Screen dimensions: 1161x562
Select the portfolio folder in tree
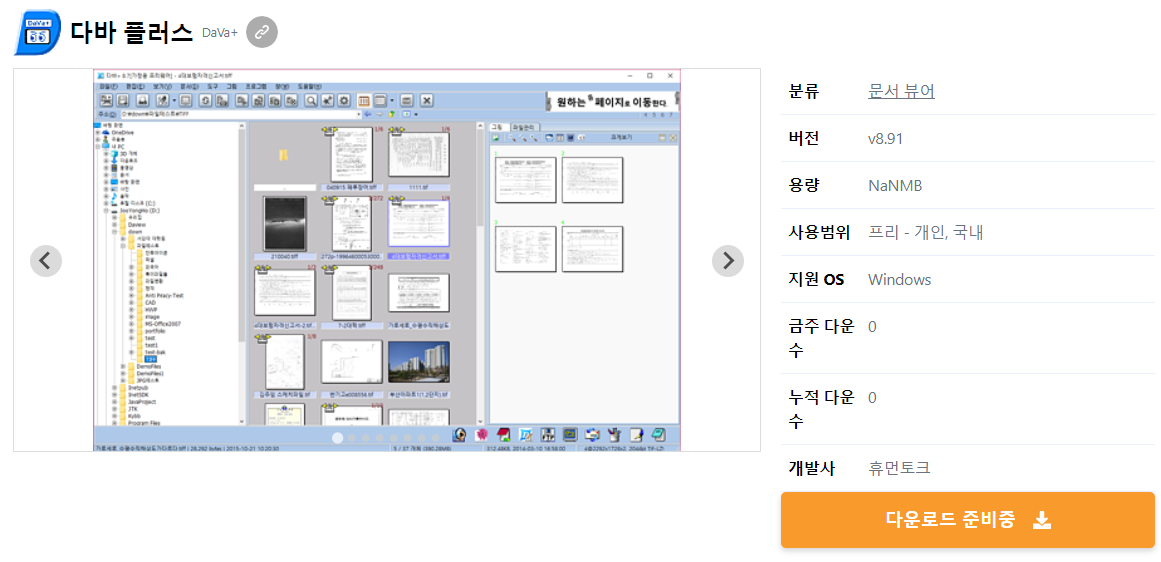pos(155,331)
